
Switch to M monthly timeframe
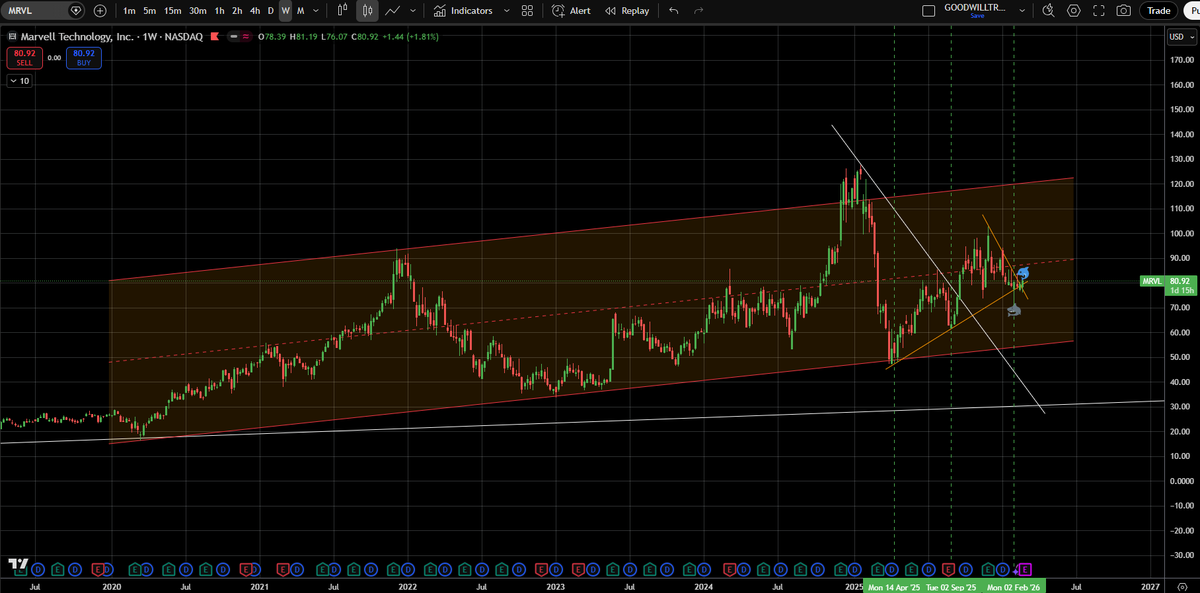coord(300,11)
